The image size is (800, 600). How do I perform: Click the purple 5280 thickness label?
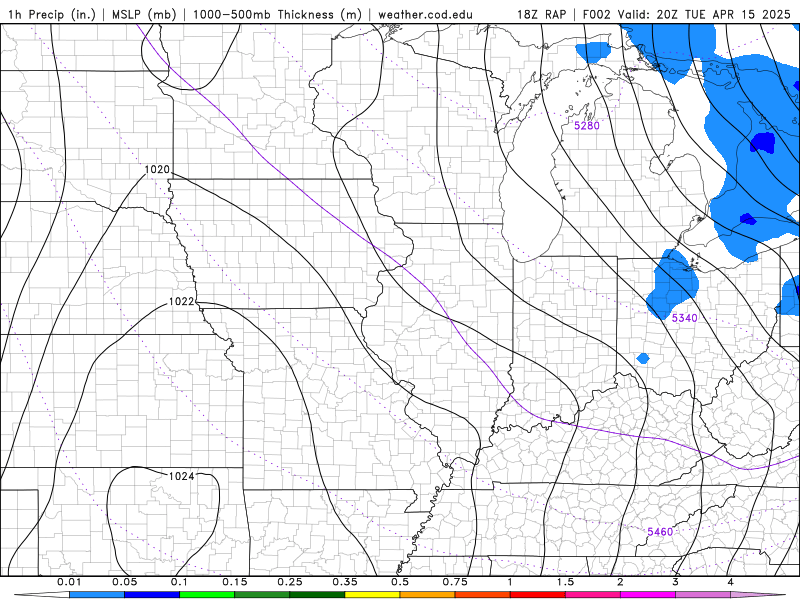pyautogui.click(x=587, y=126)
